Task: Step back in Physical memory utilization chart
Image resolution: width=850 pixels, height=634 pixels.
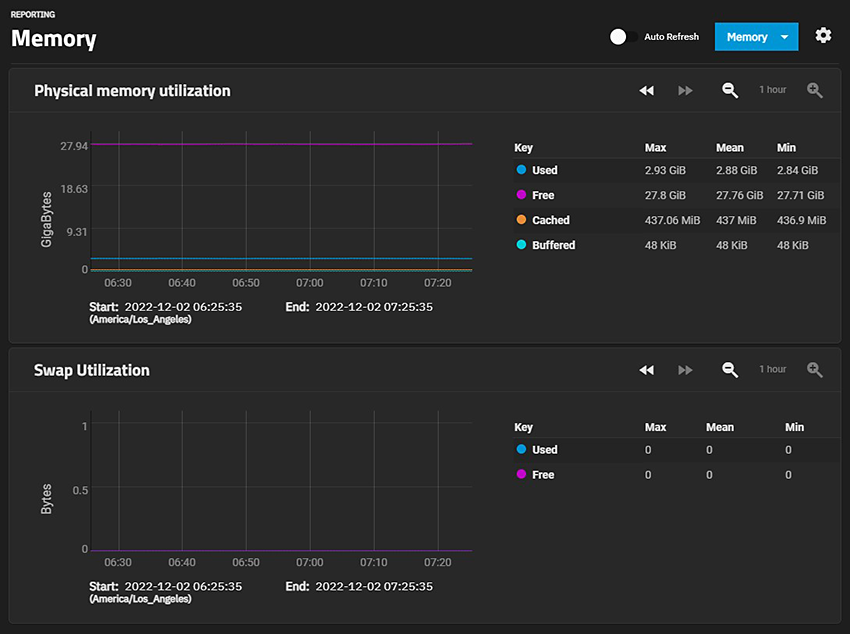Action: tap(646, 90)
